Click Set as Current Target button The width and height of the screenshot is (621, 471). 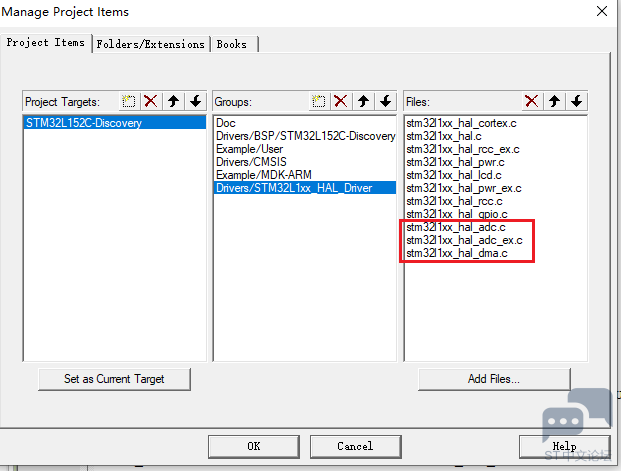click(114, 379)
